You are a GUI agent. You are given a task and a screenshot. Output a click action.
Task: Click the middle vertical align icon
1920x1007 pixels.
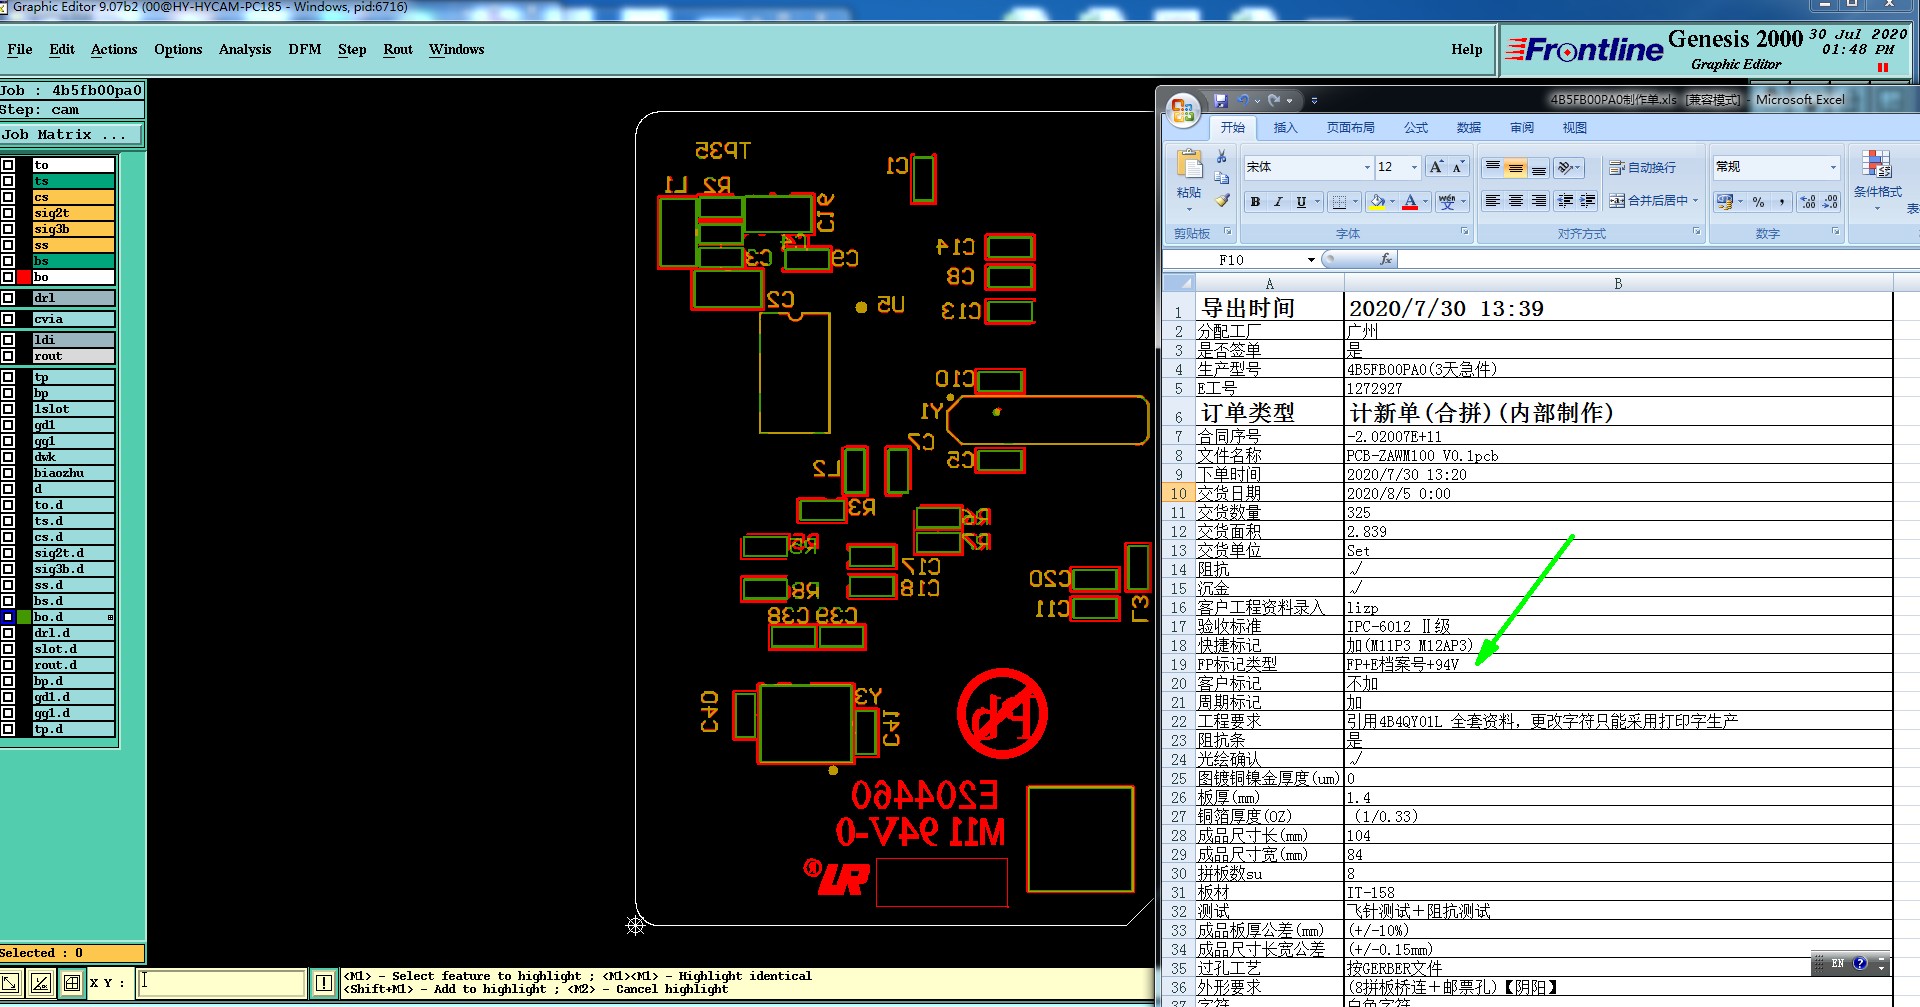1516,167
